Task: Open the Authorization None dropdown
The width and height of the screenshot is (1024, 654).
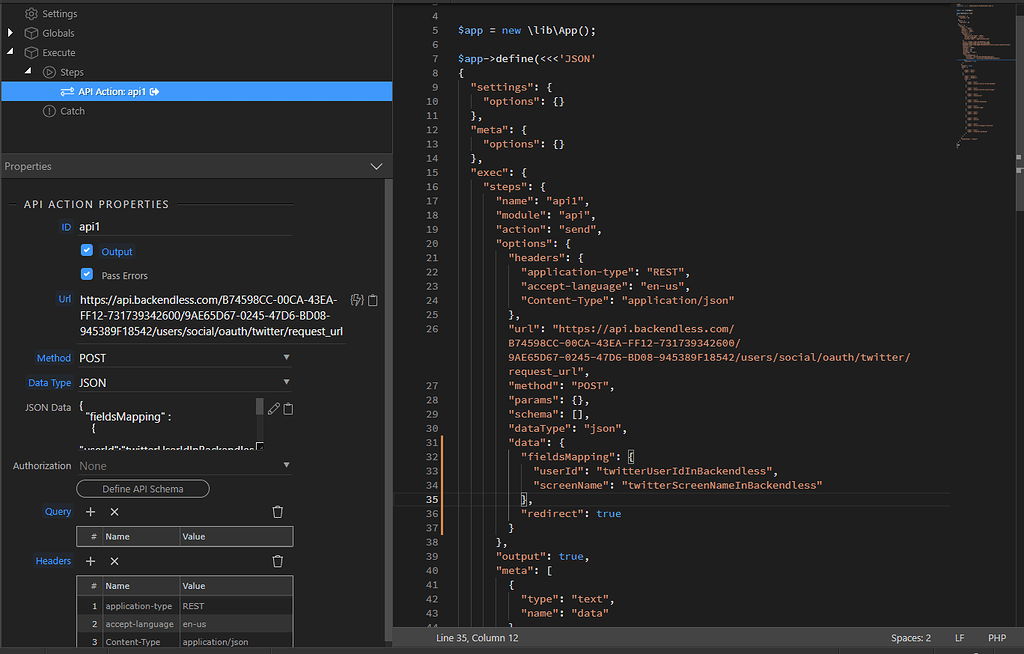Action: click(x=185, y=466)
